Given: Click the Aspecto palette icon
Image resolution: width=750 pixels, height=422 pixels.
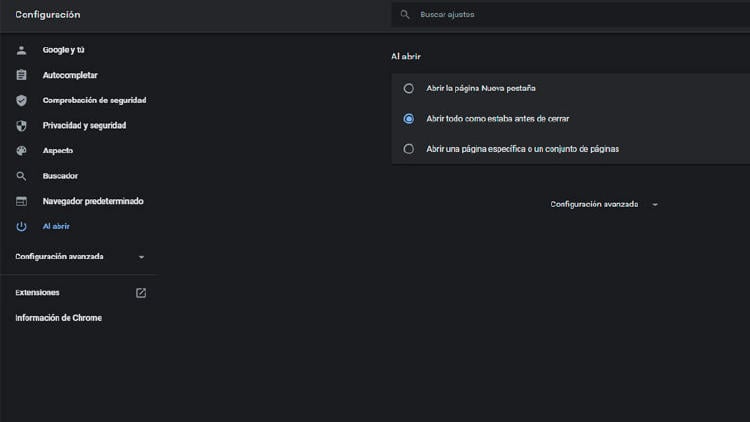Looking at the screenshot, I should pyautogui.click(x=21, y=151).
